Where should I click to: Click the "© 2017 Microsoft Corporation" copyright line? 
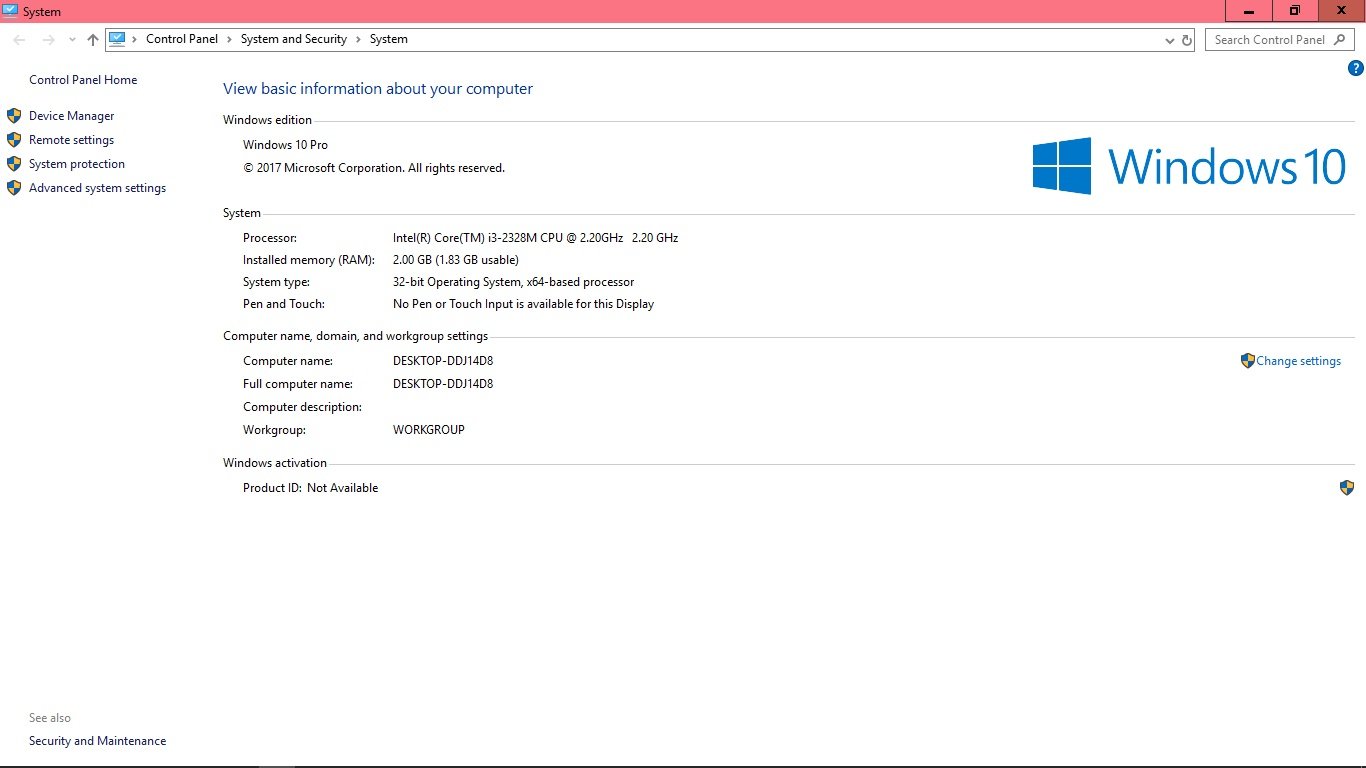tap(374, 168)
